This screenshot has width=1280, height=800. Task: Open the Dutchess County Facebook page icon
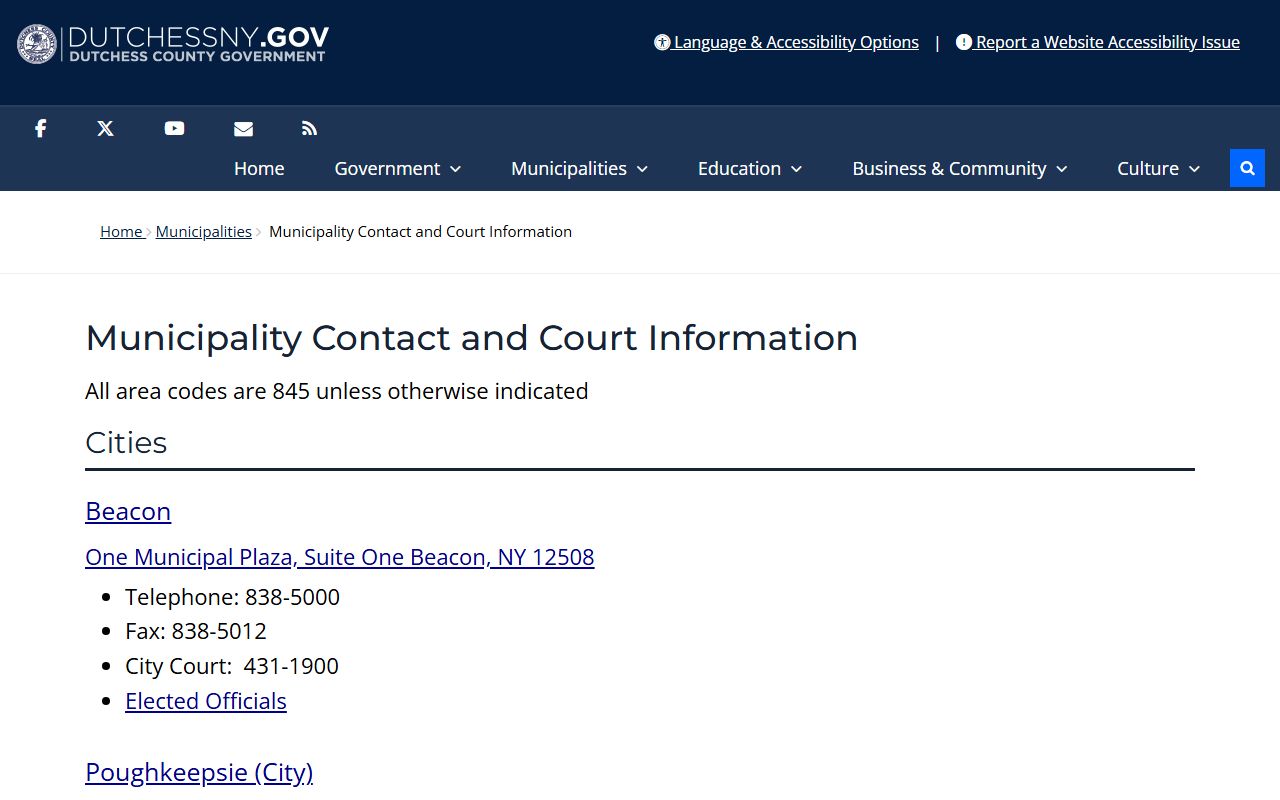click(41, 128)
